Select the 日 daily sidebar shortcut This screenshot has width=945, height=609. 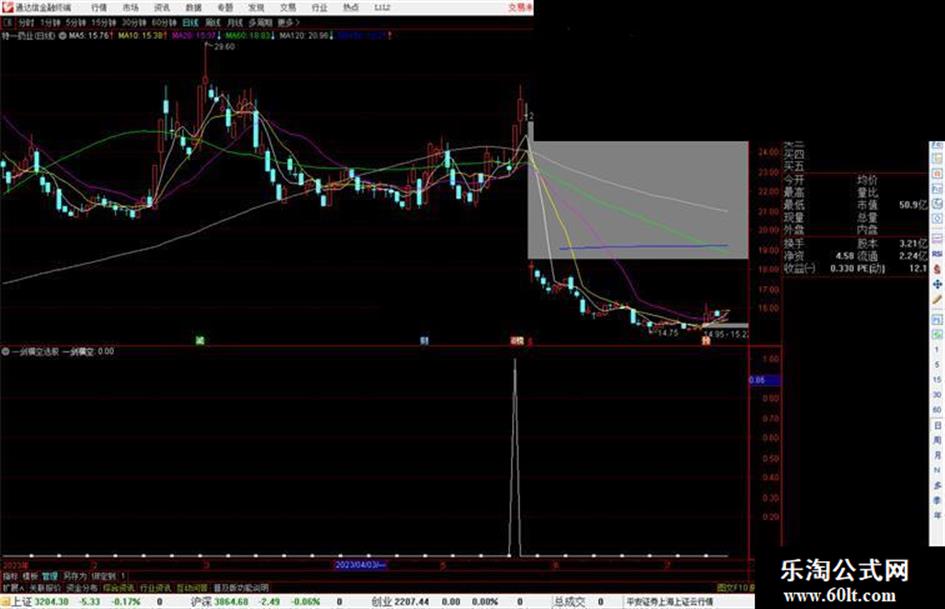coord(937,426)
